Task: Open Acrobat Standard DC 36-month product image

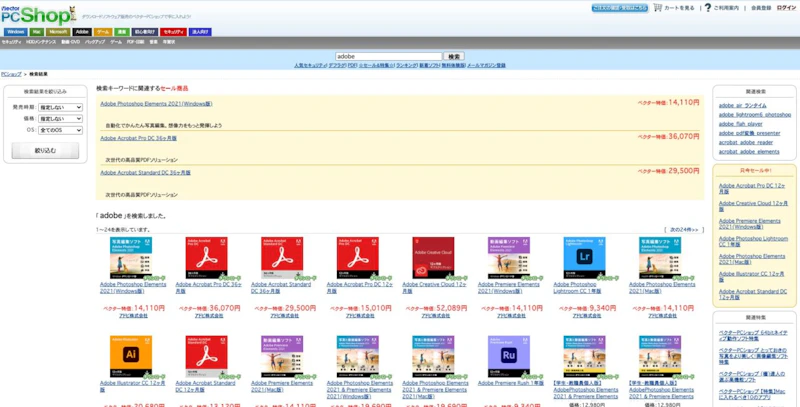Action: point(282,258)
